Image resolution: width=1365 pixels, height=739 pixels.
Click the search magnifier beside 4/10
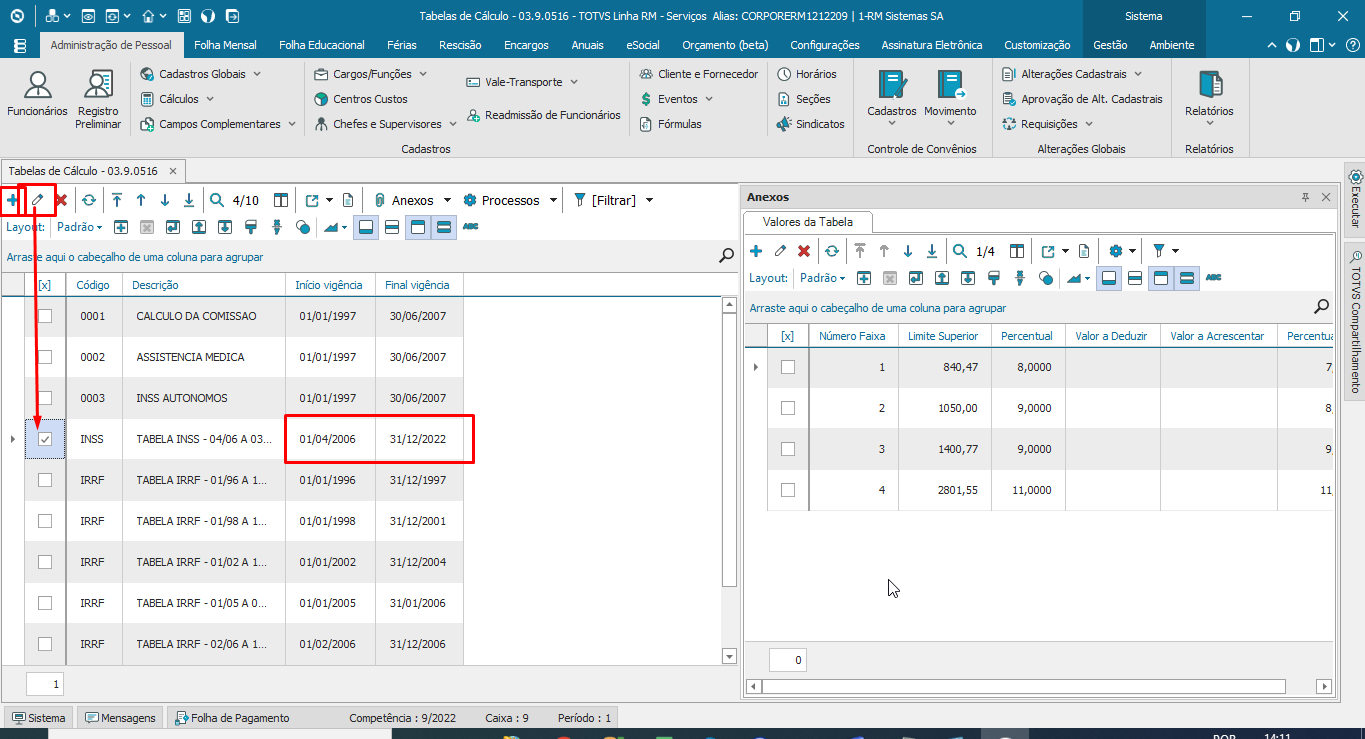click(217, 200)
